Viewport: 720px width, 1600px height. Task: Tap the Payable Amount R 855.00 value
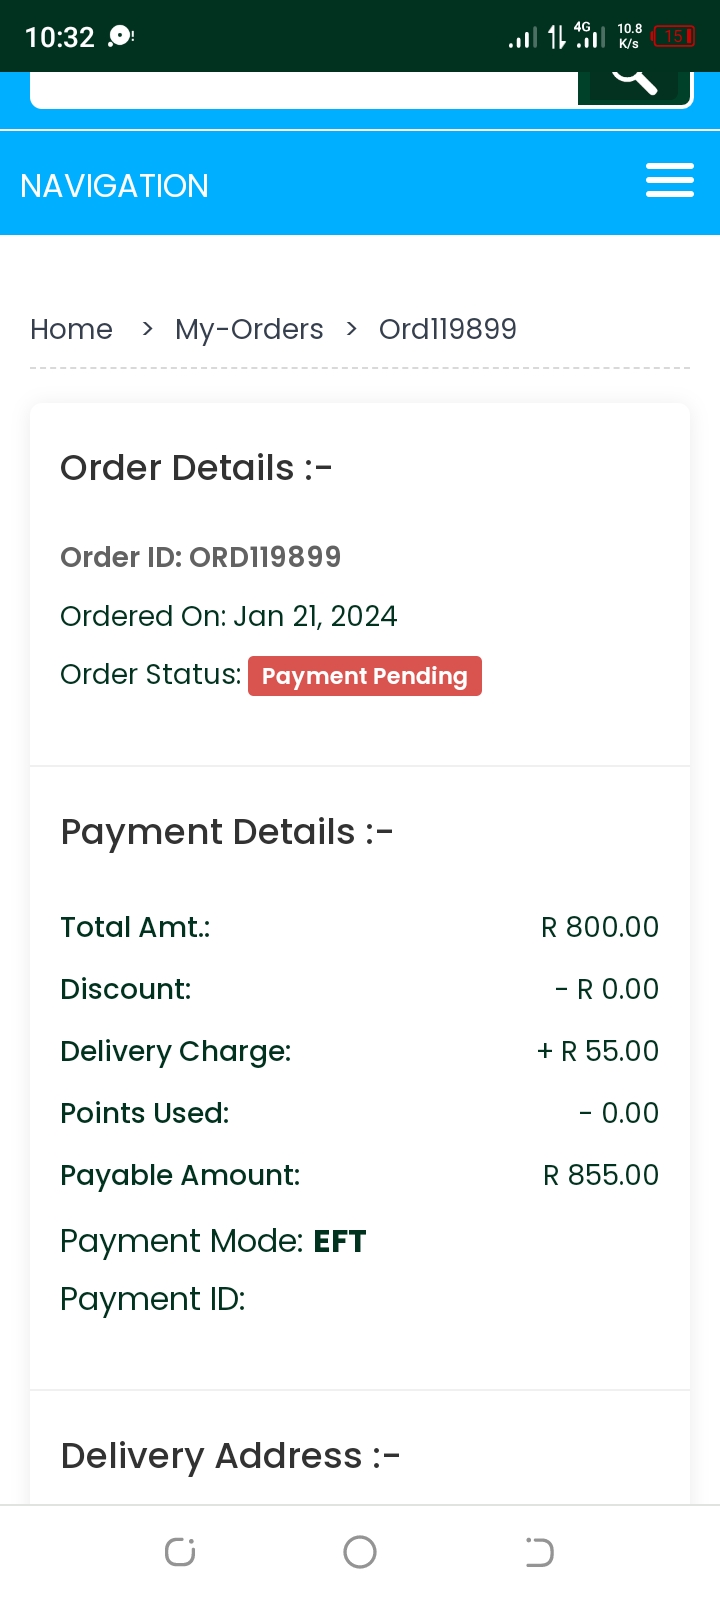pyautogui.click(x=600, y=1175)
